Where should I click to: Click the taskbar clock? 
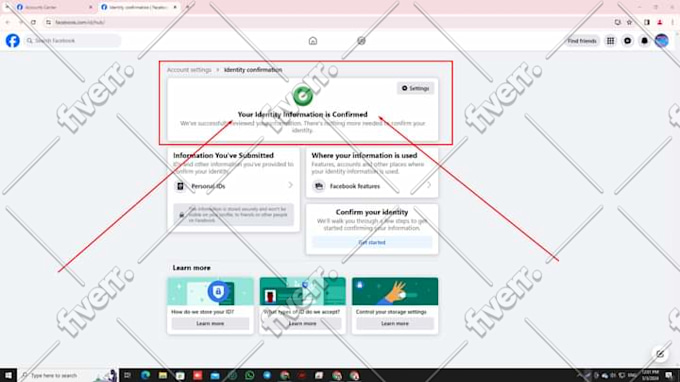(650, 375)
